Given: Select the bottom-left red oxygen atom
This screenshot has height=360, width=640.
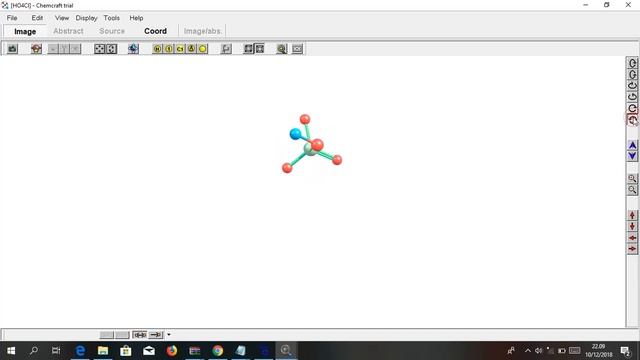Looking at the screenshot, I should pos(287,168).
